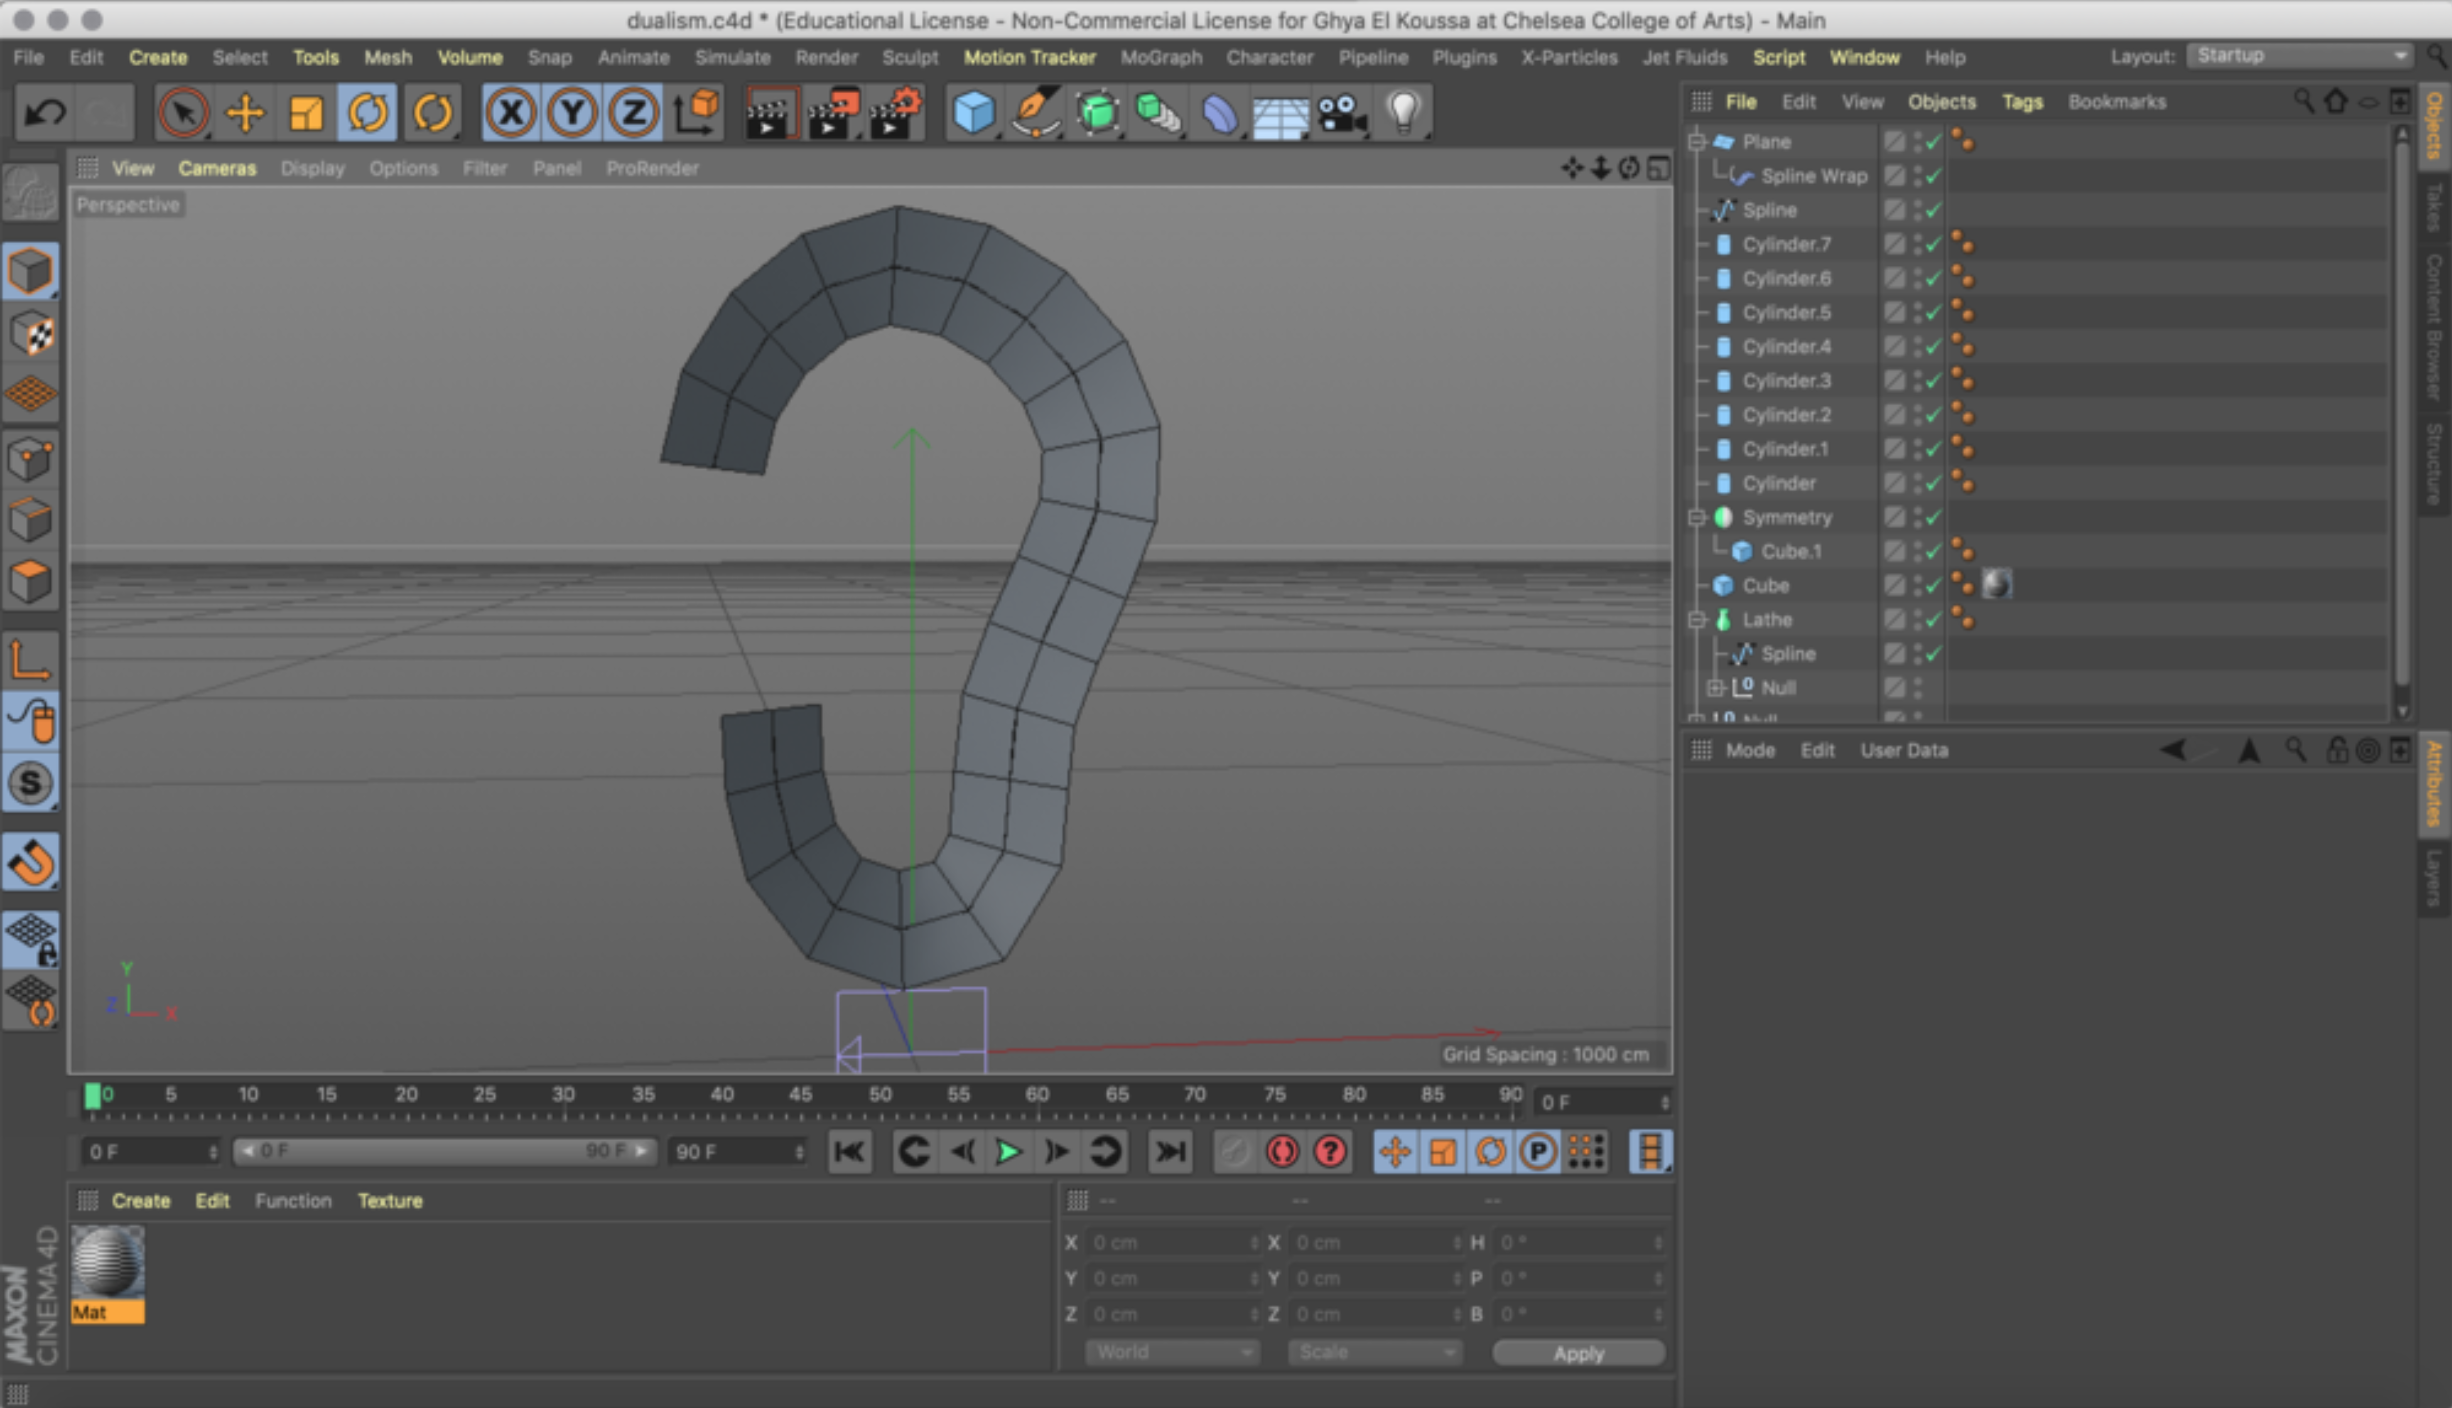Add a Cube primitive object
2452x1408 pixels.
point(973,112)
